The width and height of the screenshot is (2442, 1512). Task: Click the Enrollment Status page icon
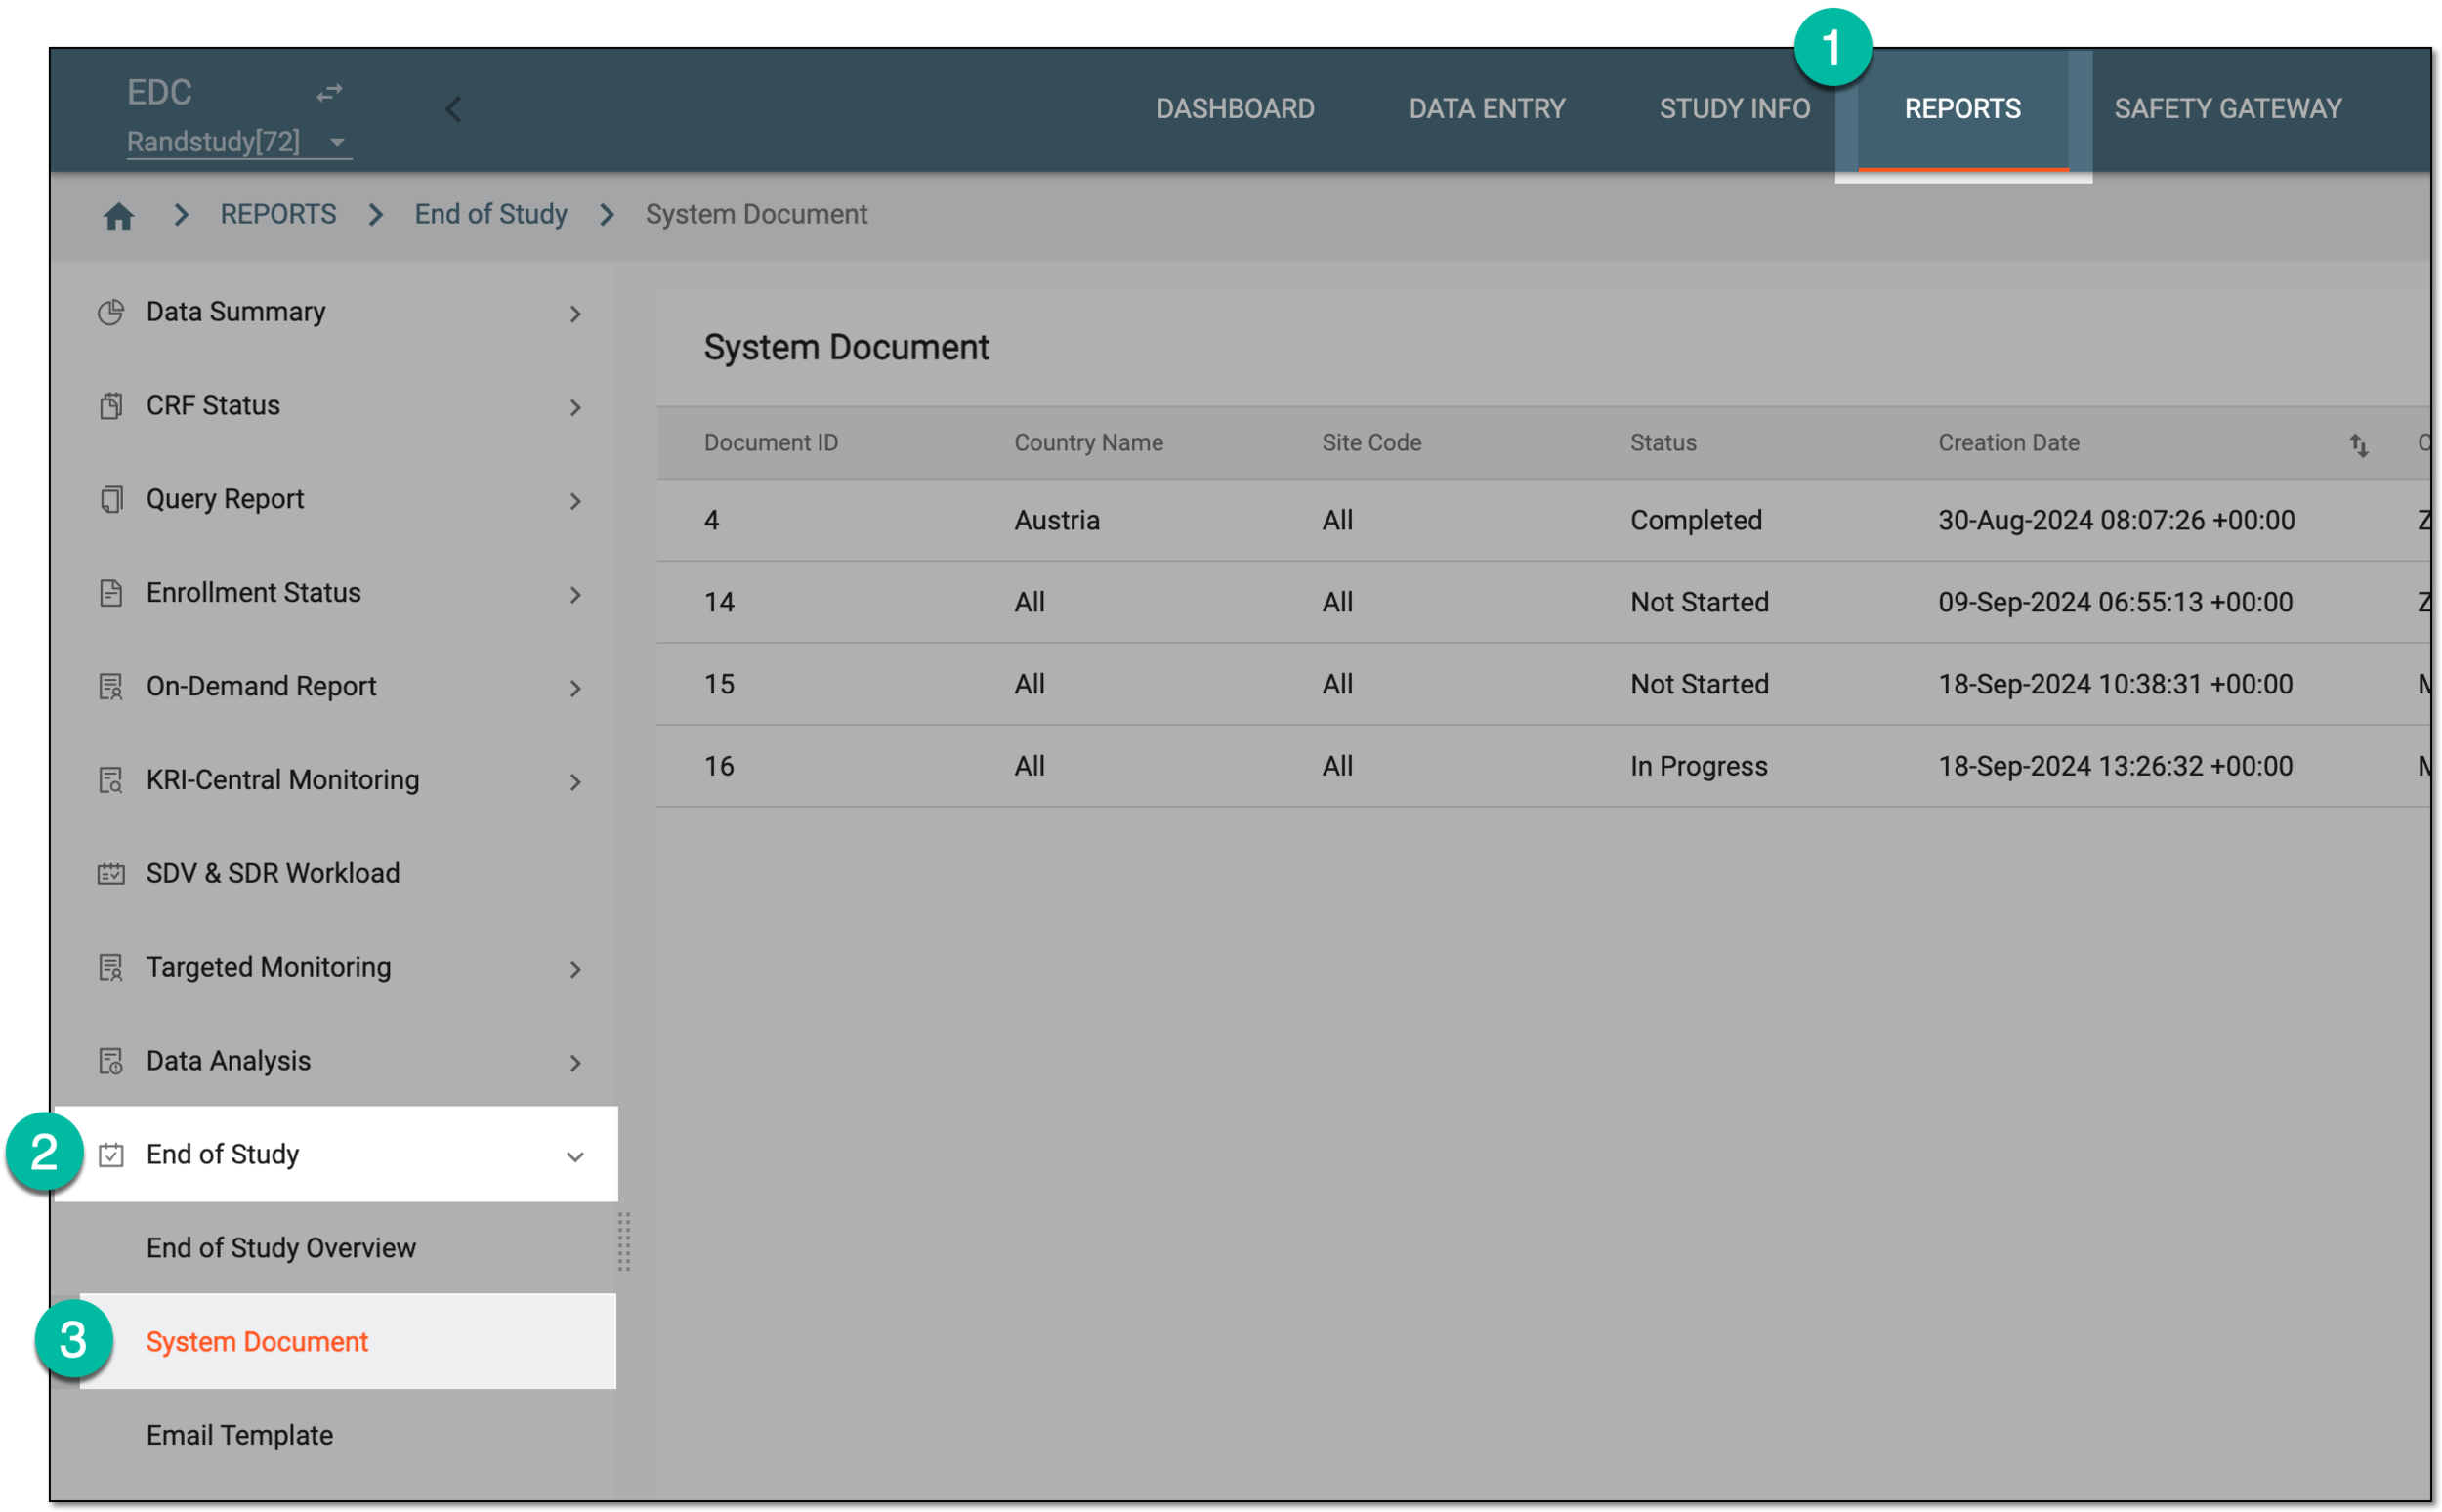[111, 593]
